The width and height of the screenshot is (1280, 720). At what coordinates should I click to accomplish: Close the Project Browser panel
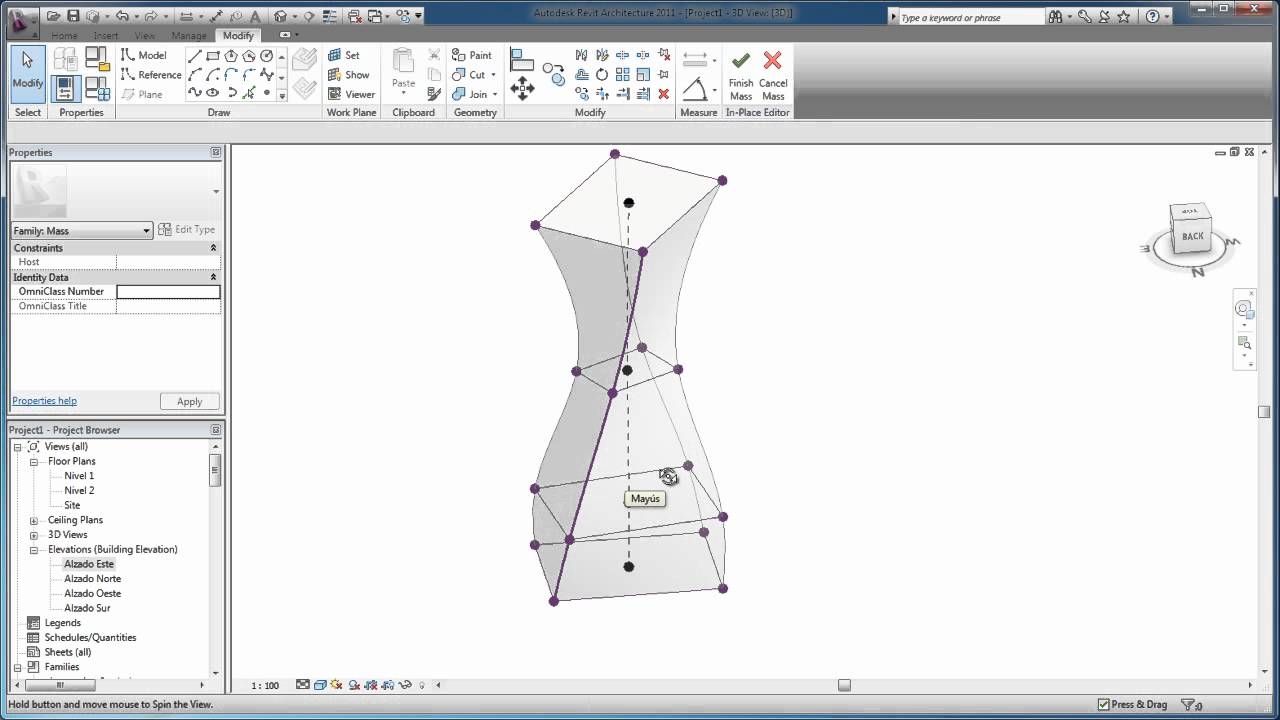point(215,430)
